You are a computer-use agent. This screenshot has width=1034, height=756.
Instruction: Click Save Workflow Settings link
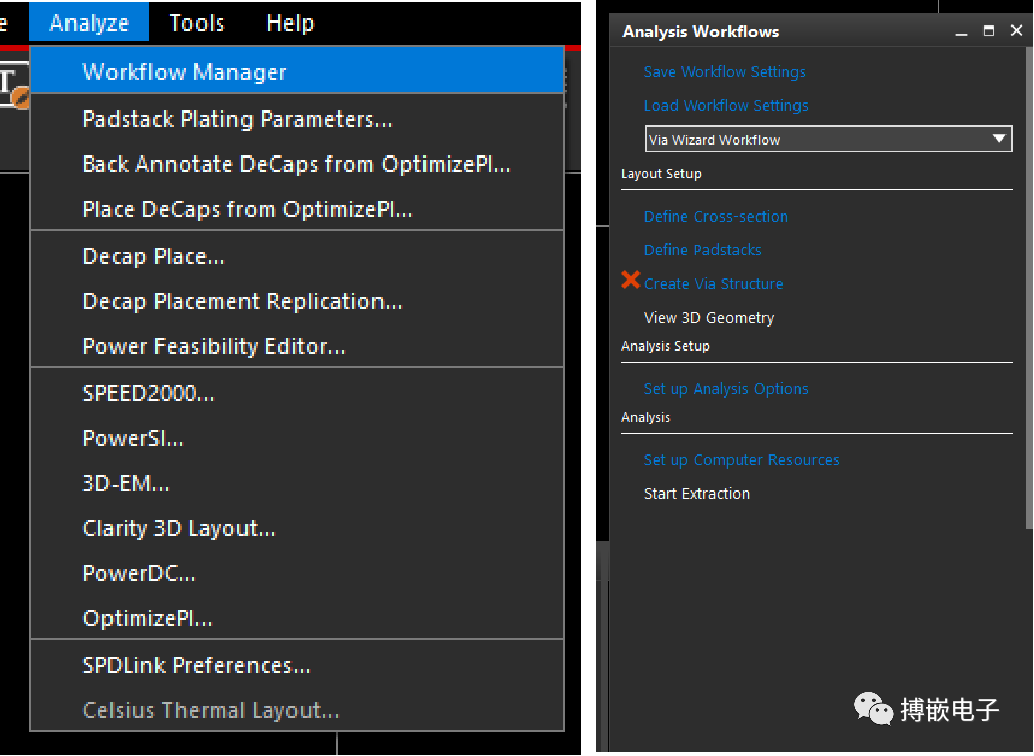point(724,71)
